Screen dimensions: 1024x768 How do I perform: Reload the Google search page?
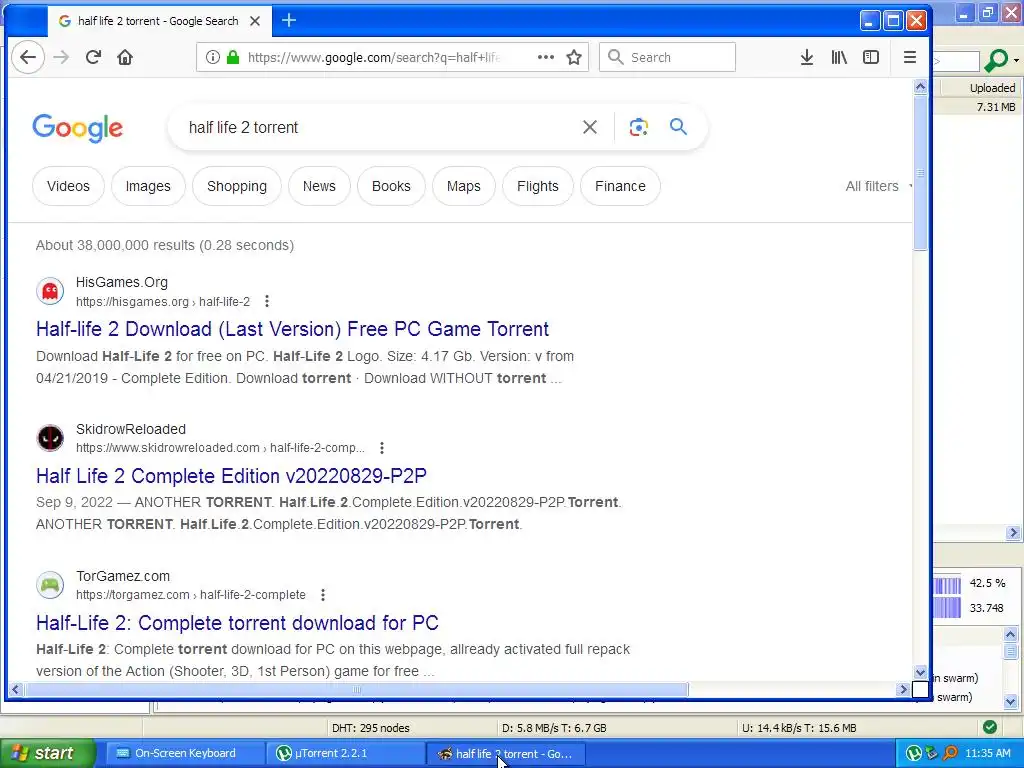[x=93, y=57]
